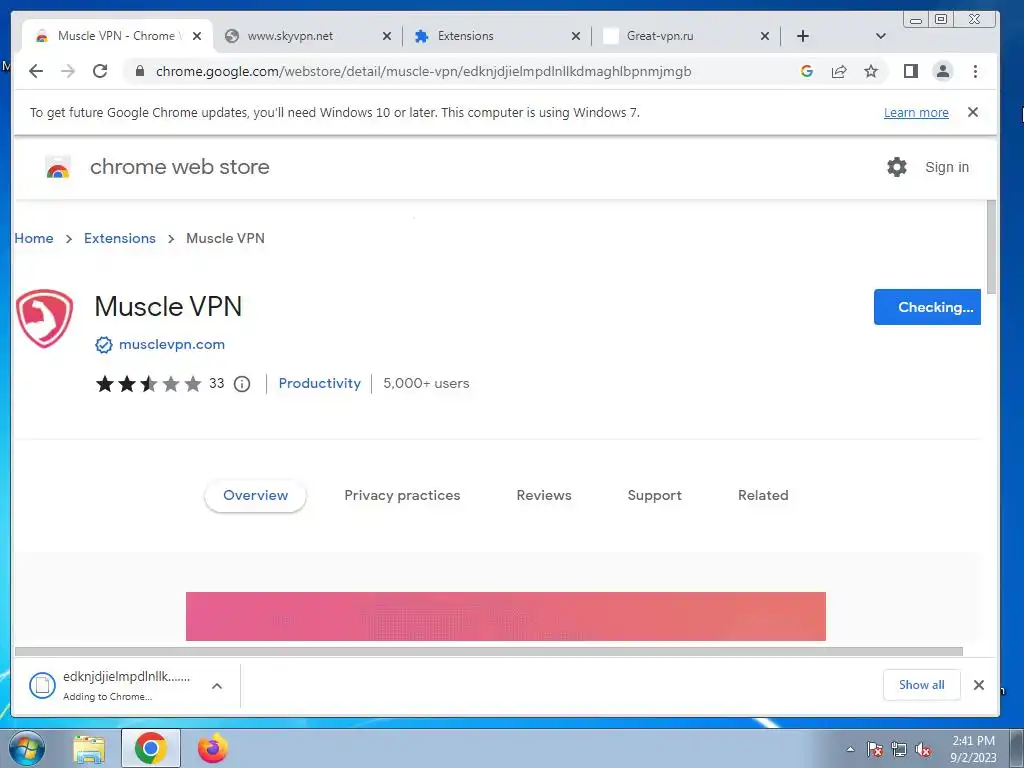This screenshot has width=1024, height=768.
Task: Click the blue Checking... button
Action: pyautogui.click(x=927, y=307)
